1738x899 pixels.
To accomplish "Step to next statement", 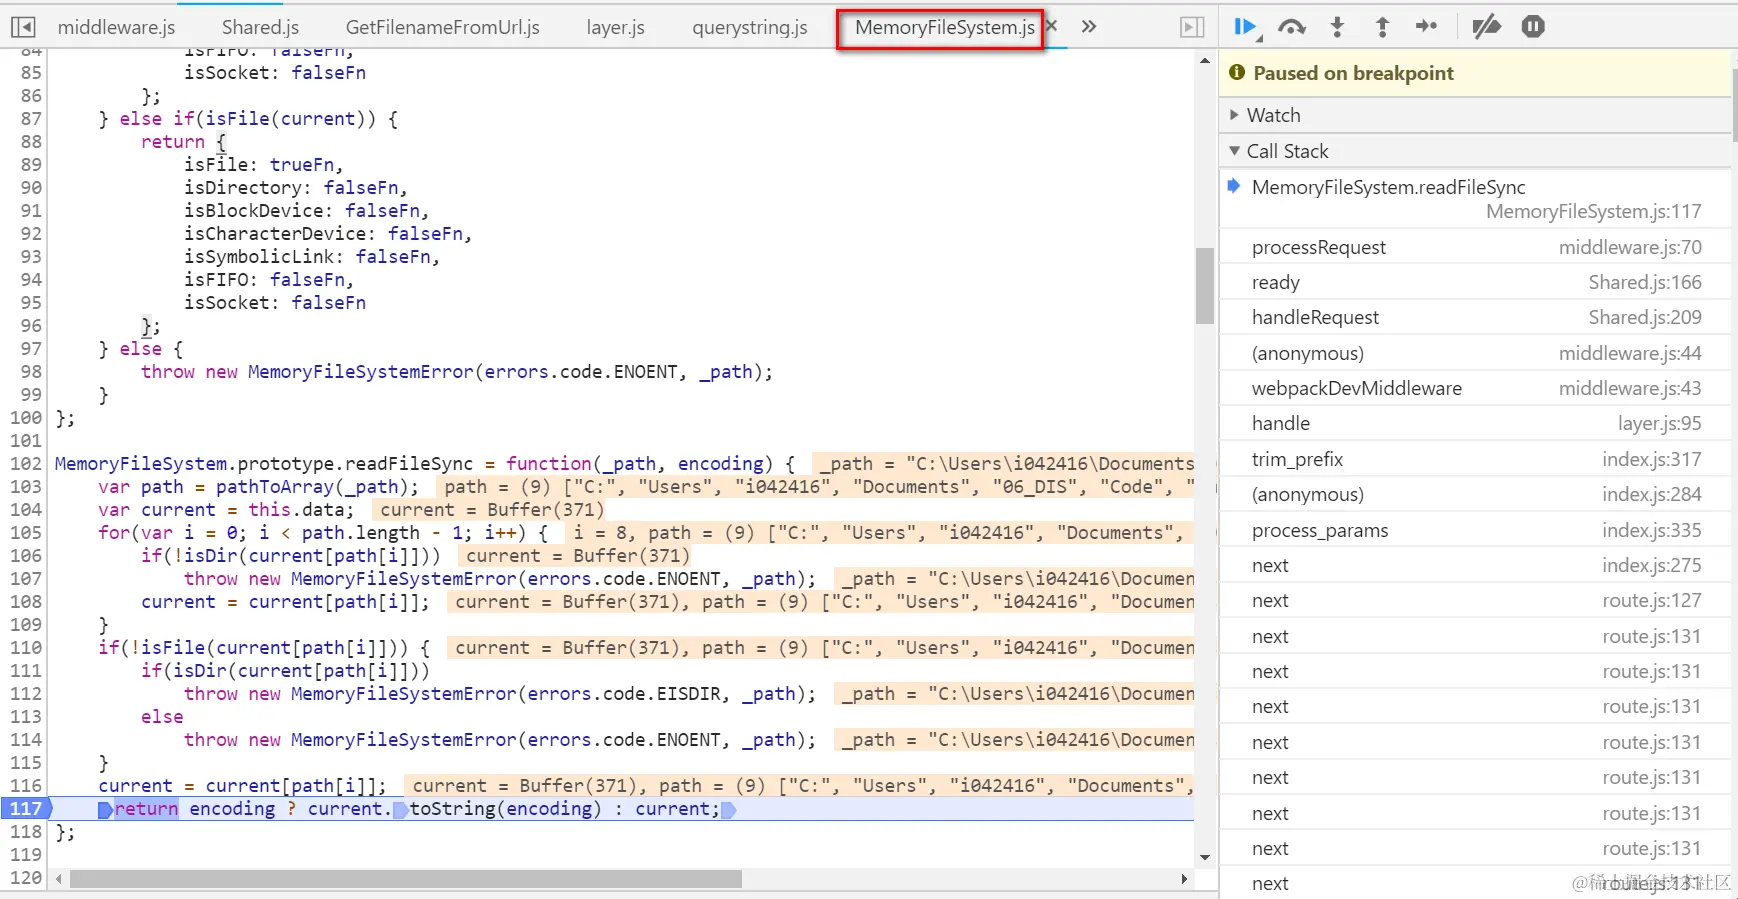I will pos(1426,27).
